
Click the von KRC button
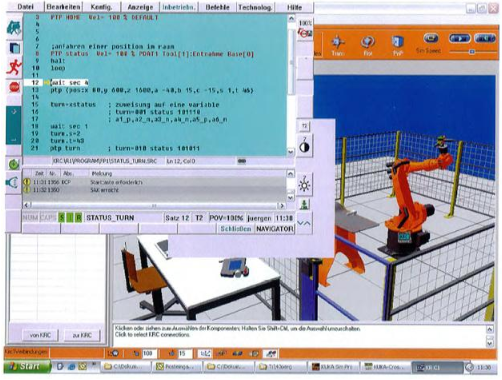[x=40, y=335]
